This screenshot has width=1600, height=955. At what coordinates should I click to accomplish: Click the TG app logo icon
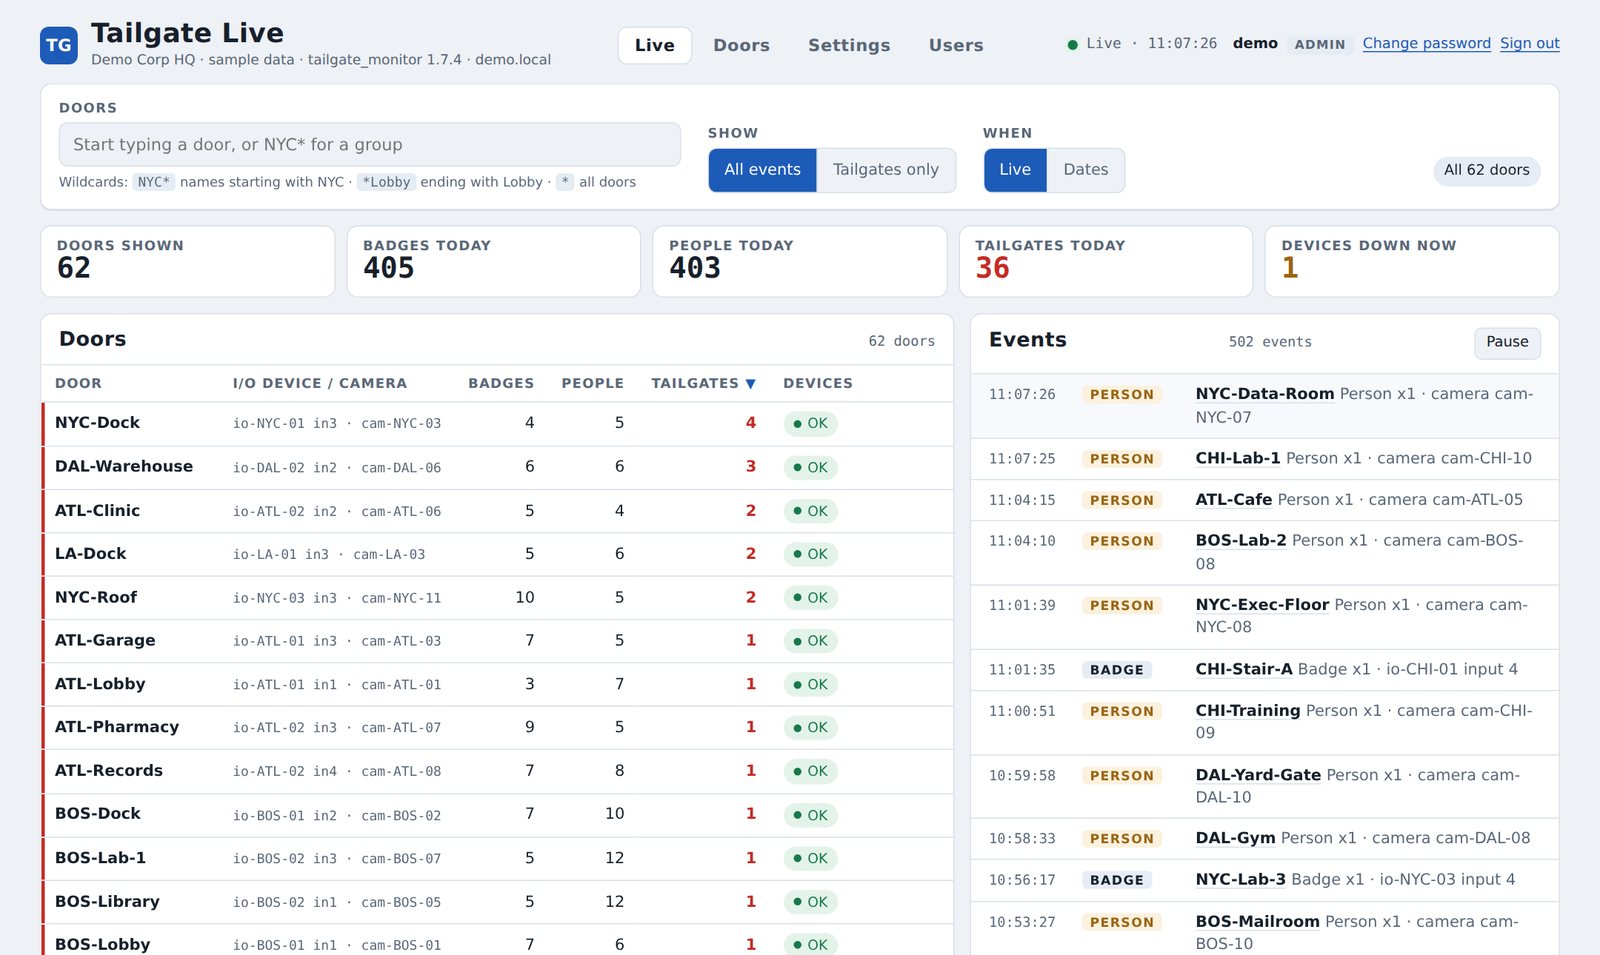click(x=59, y=45)
